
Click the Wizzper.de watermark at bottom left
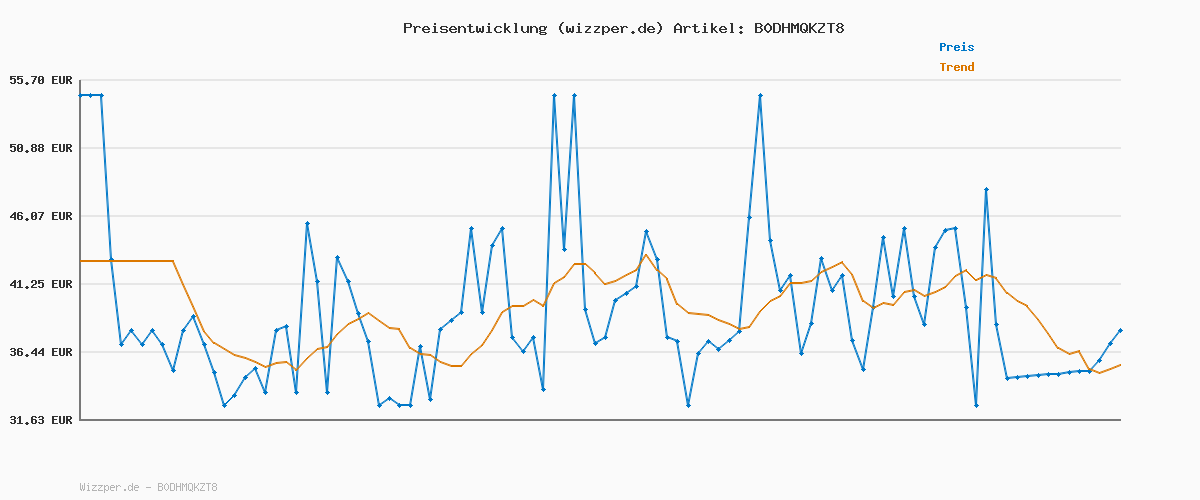pyautogui.click(x=148, y=487)
